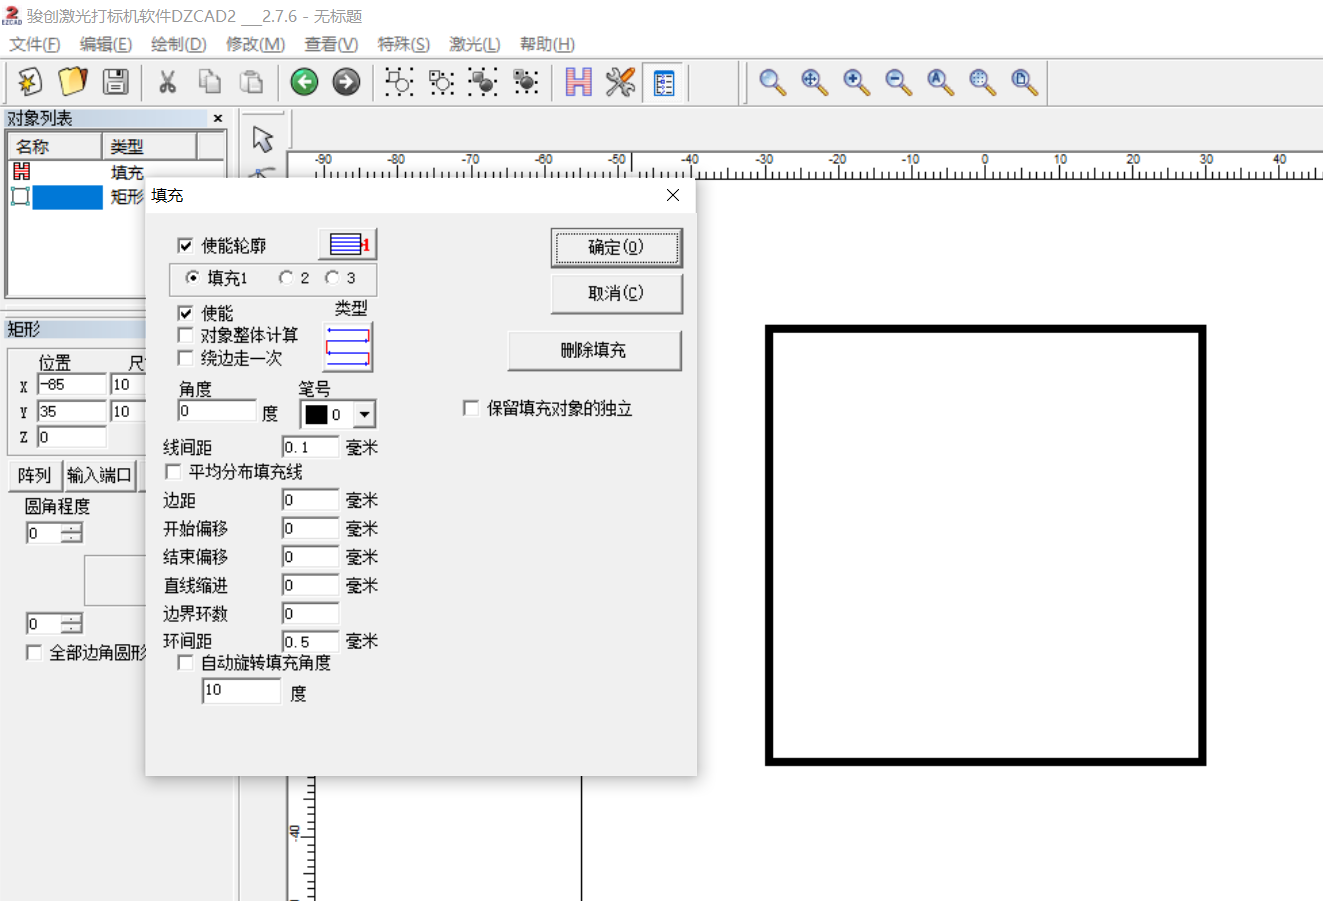Screen dimensions: 1323x901
Task: Open the 笔号 pen number dropdown
Action: point(365,414)
